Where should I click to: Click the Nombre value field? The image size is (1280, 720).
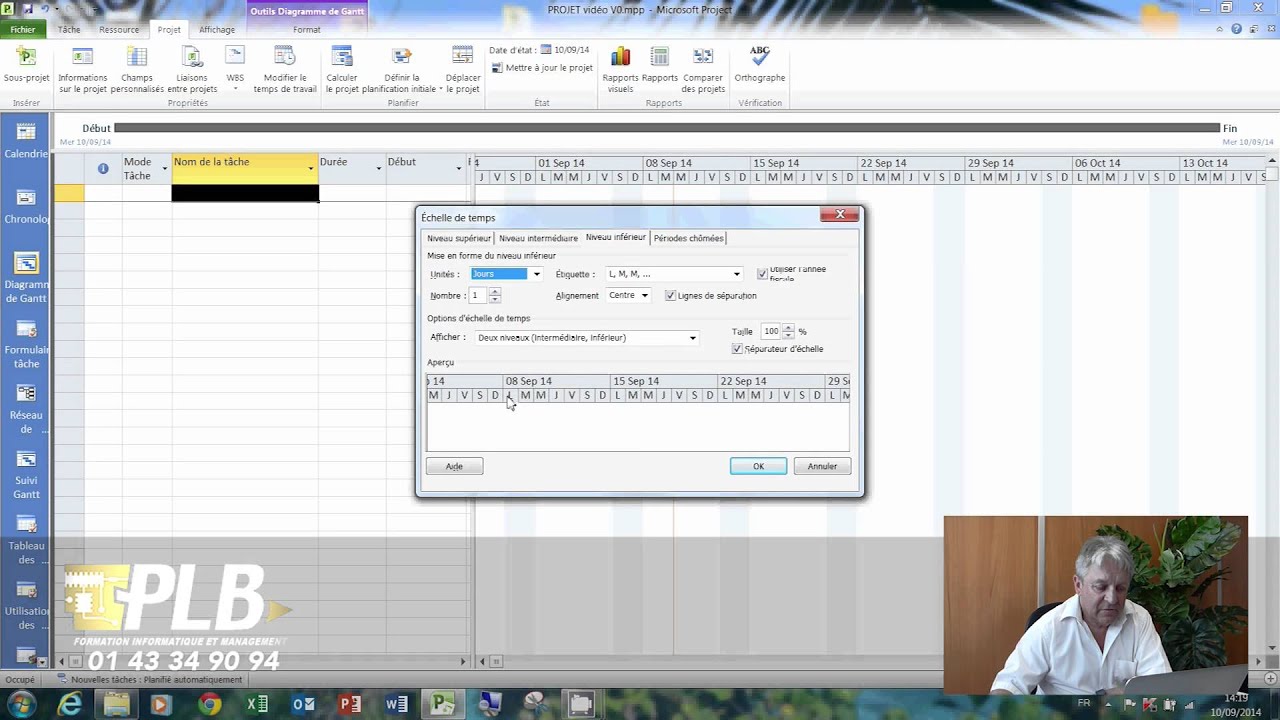(479, 296)
